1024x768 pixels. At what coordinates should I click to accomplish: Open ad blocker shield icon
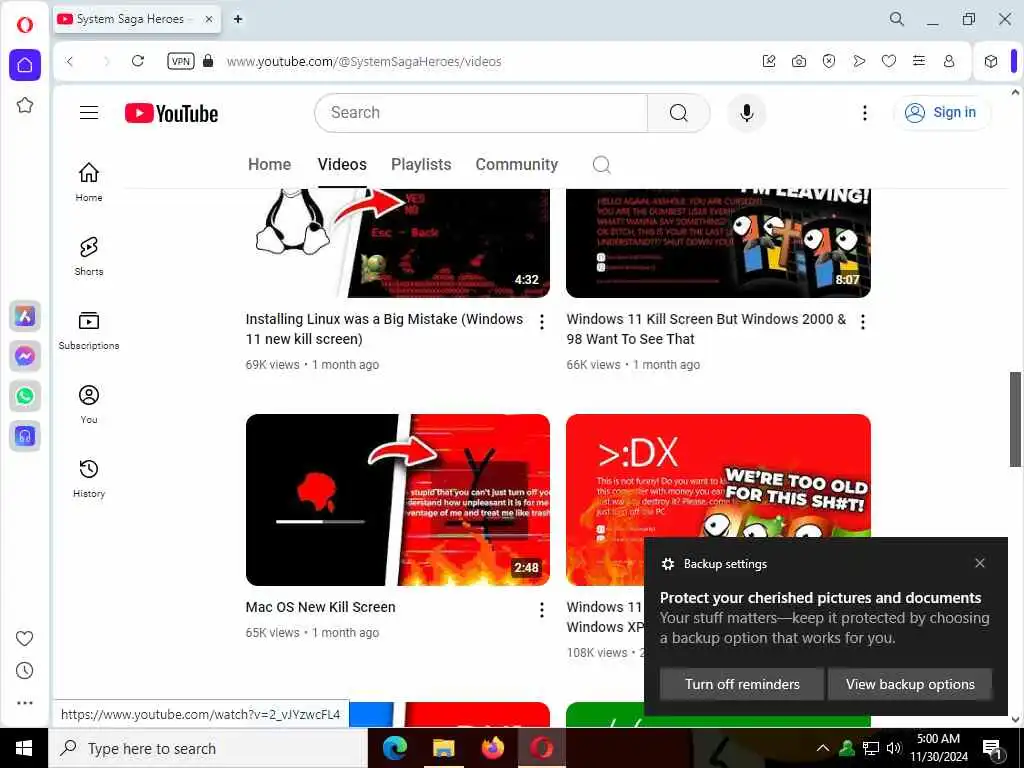click(829, 61)
